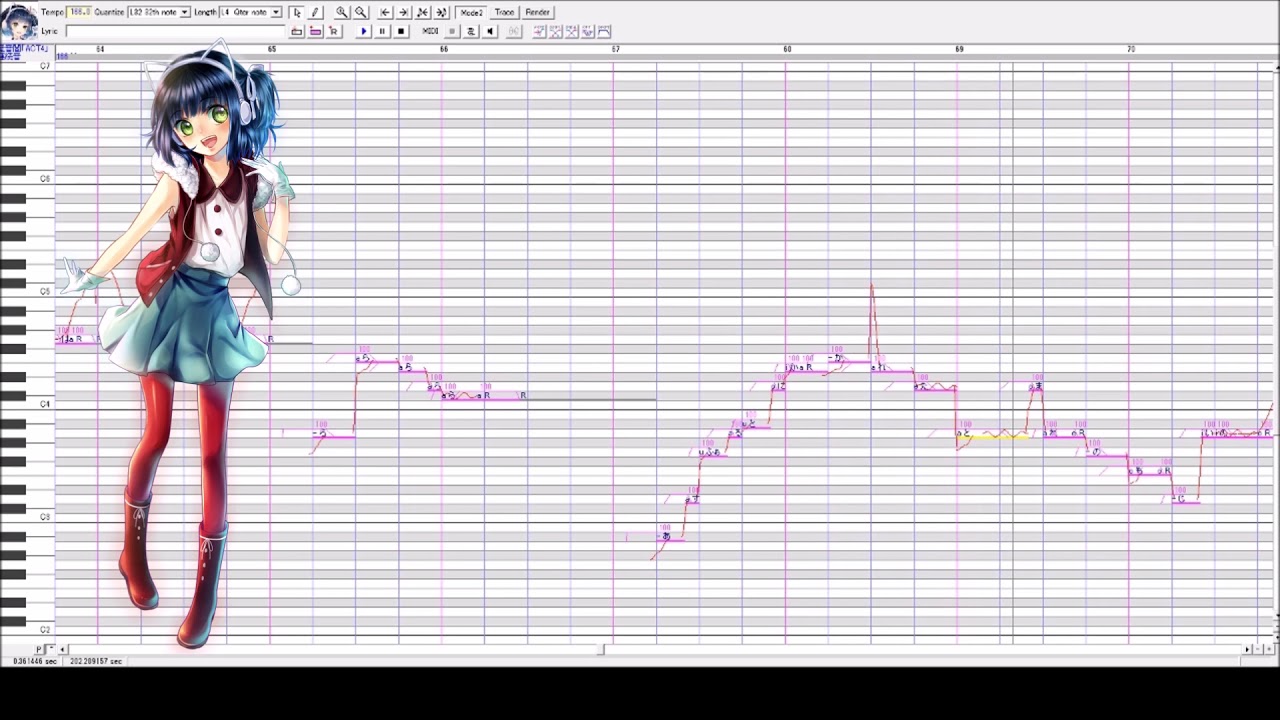Click the Tempo value field
The width and height of the screenshot is (1280, 720).
(x=79, y=12)
